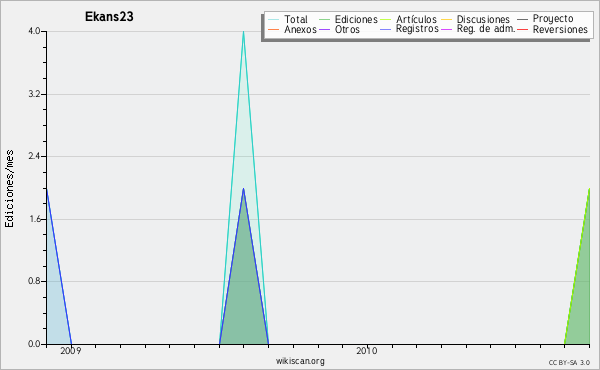Click the 2.4 y-axis label
600x370 pixels.
tap(34, 156)
